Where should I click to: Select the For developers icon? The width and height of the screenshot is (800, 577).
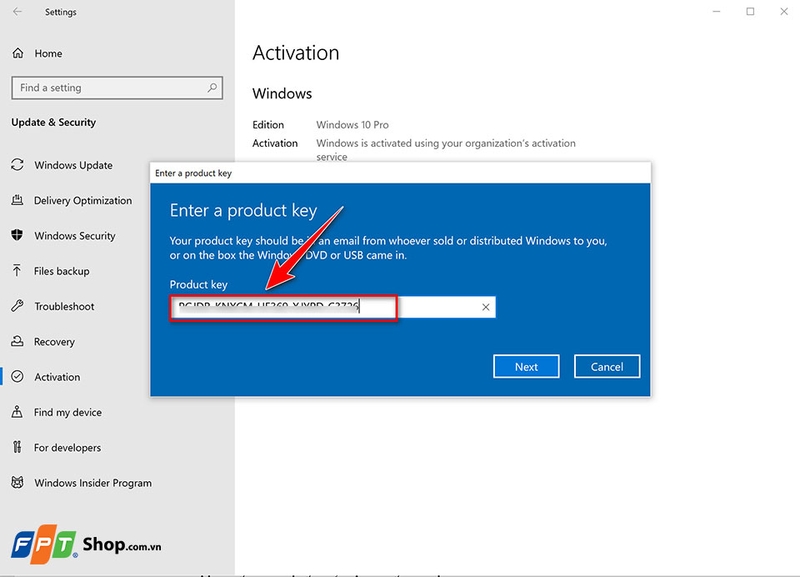point(17,447)
